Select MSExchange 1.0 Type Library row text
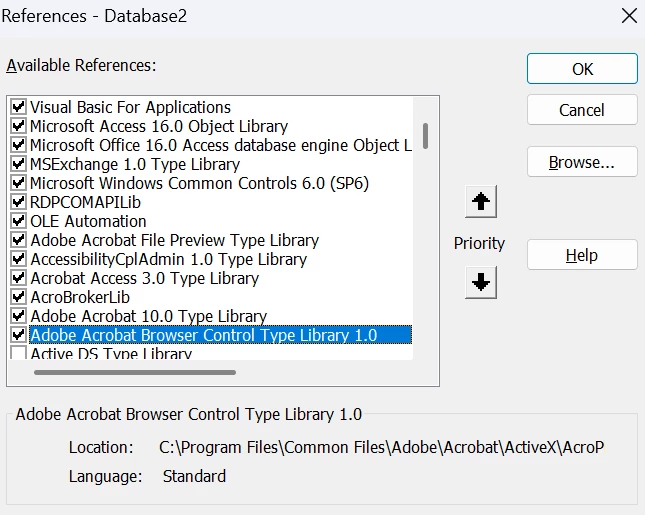This screenshot has height=515, width=645. [x=135, y=164]
